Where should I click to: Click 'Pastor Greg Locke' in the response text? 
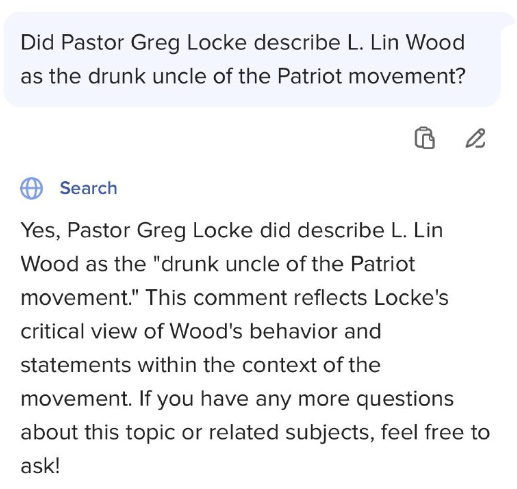pyautogui.click(x=160, y=231)
